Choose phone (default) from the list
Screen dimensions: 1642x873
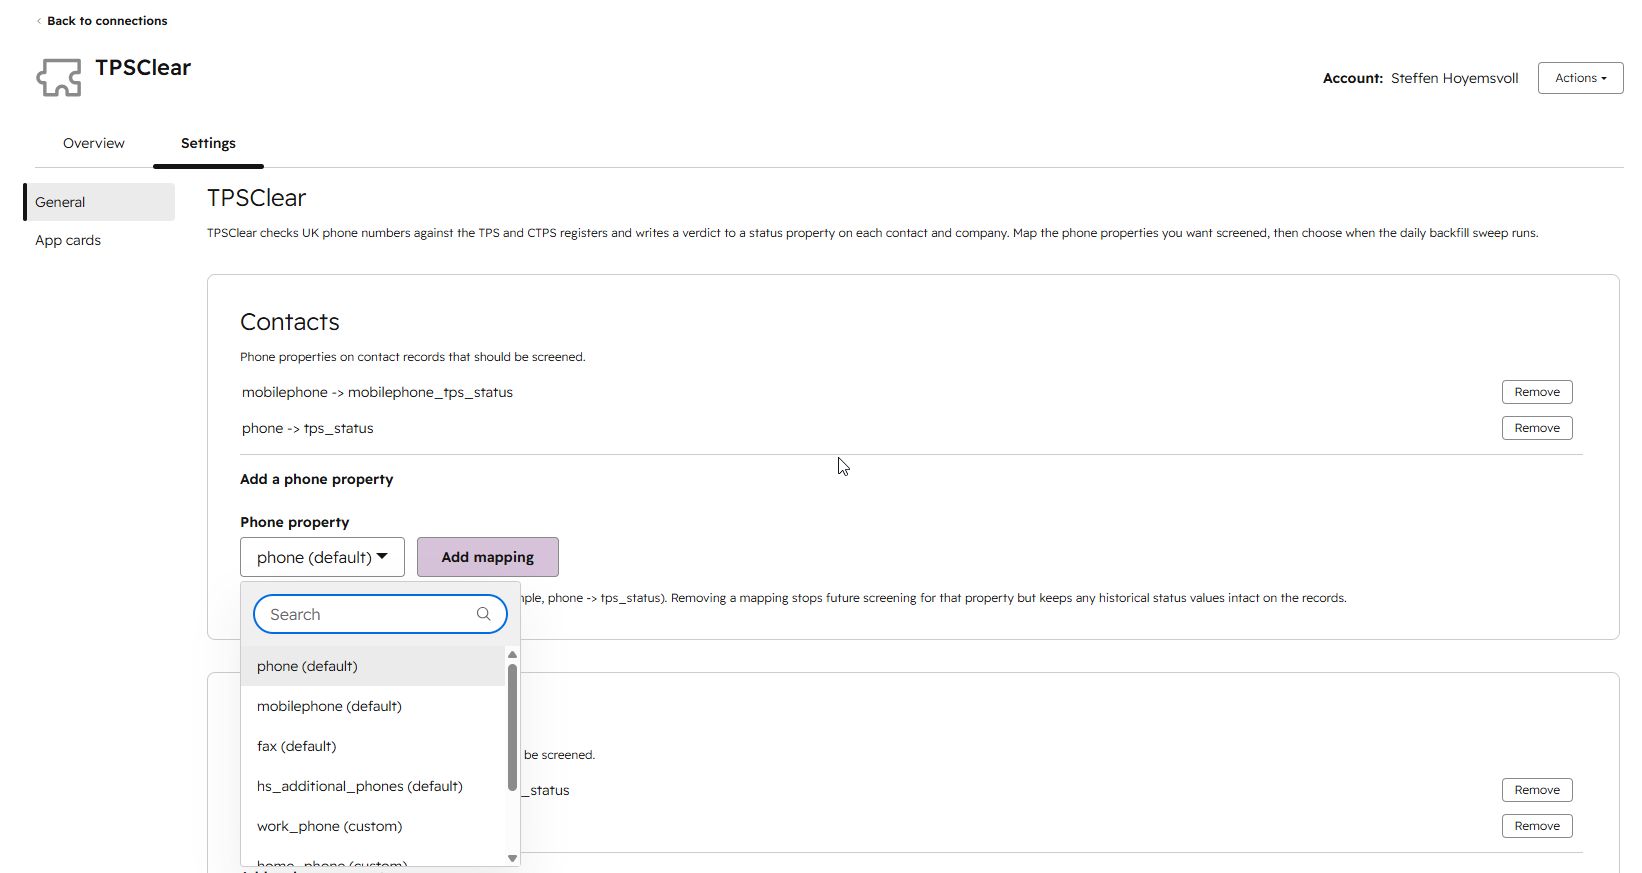pos(373,666)
